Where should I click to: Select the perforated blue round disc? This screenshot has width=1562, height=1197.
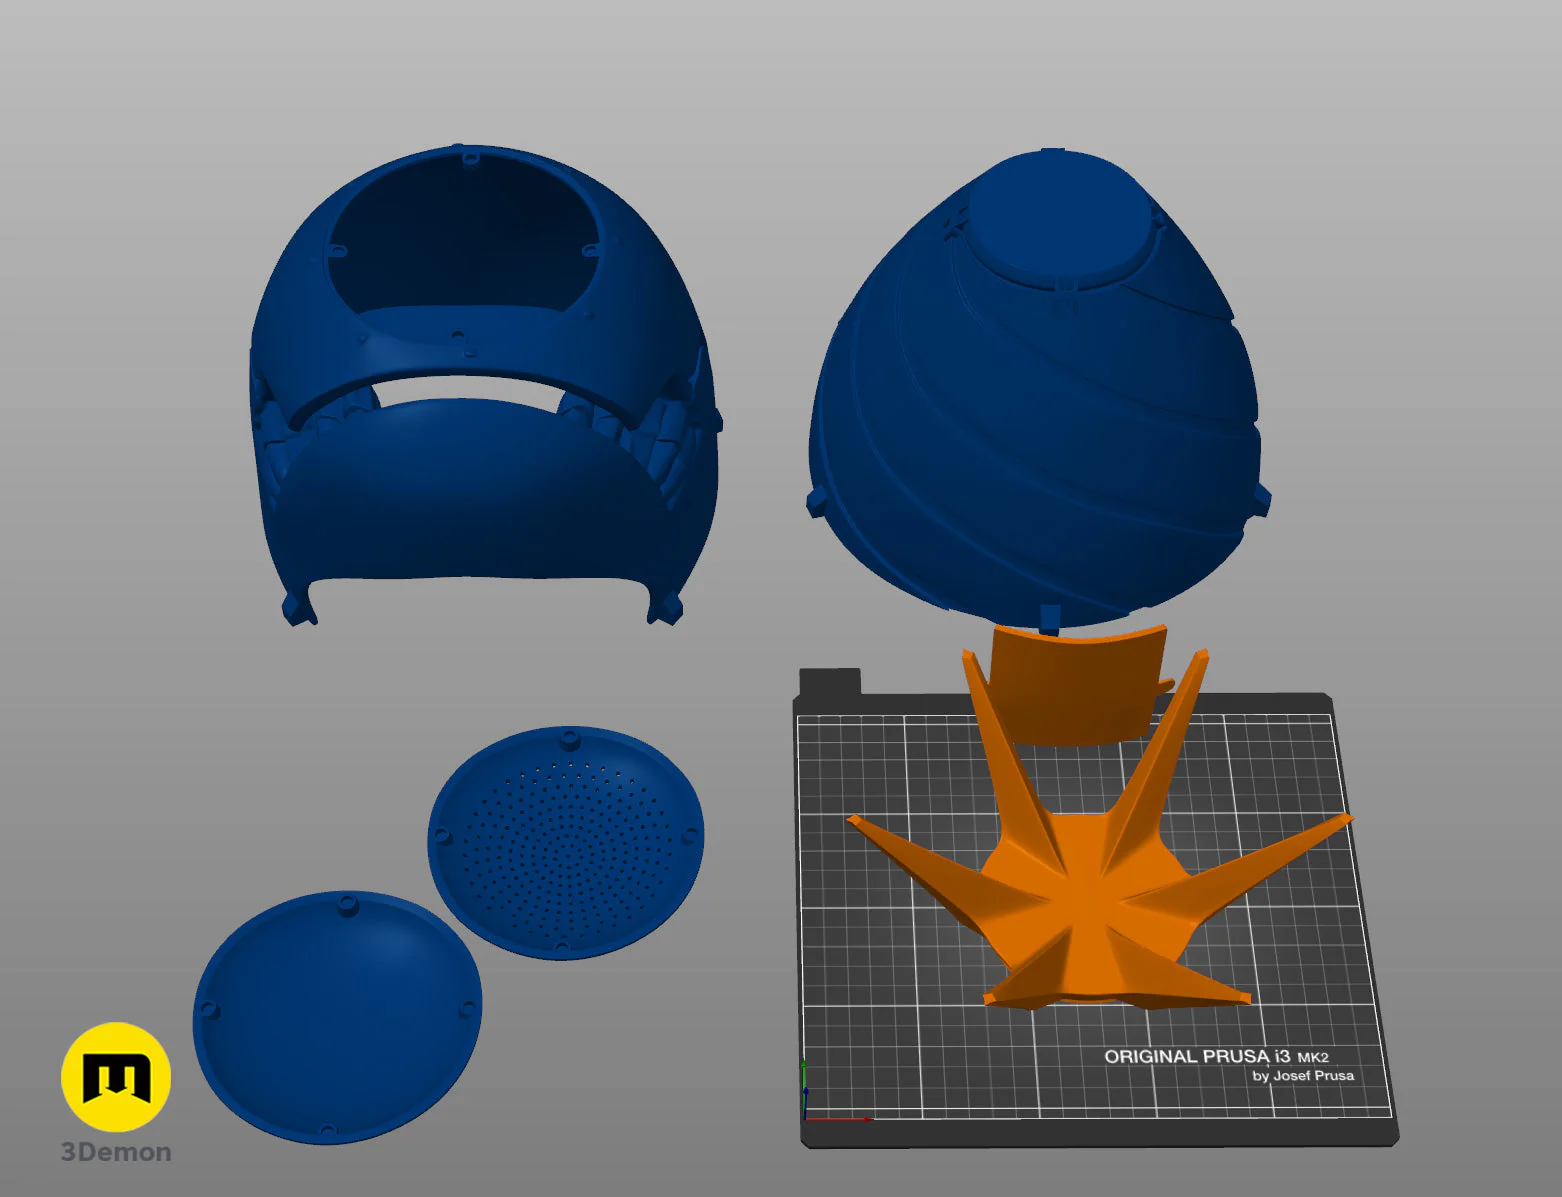[566, 842]
